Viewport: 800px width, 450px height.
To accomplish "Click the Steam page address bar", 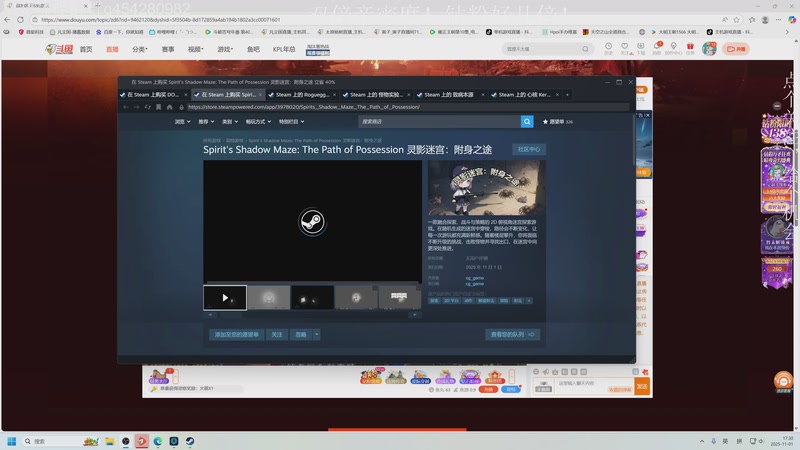I will (407, 107).
